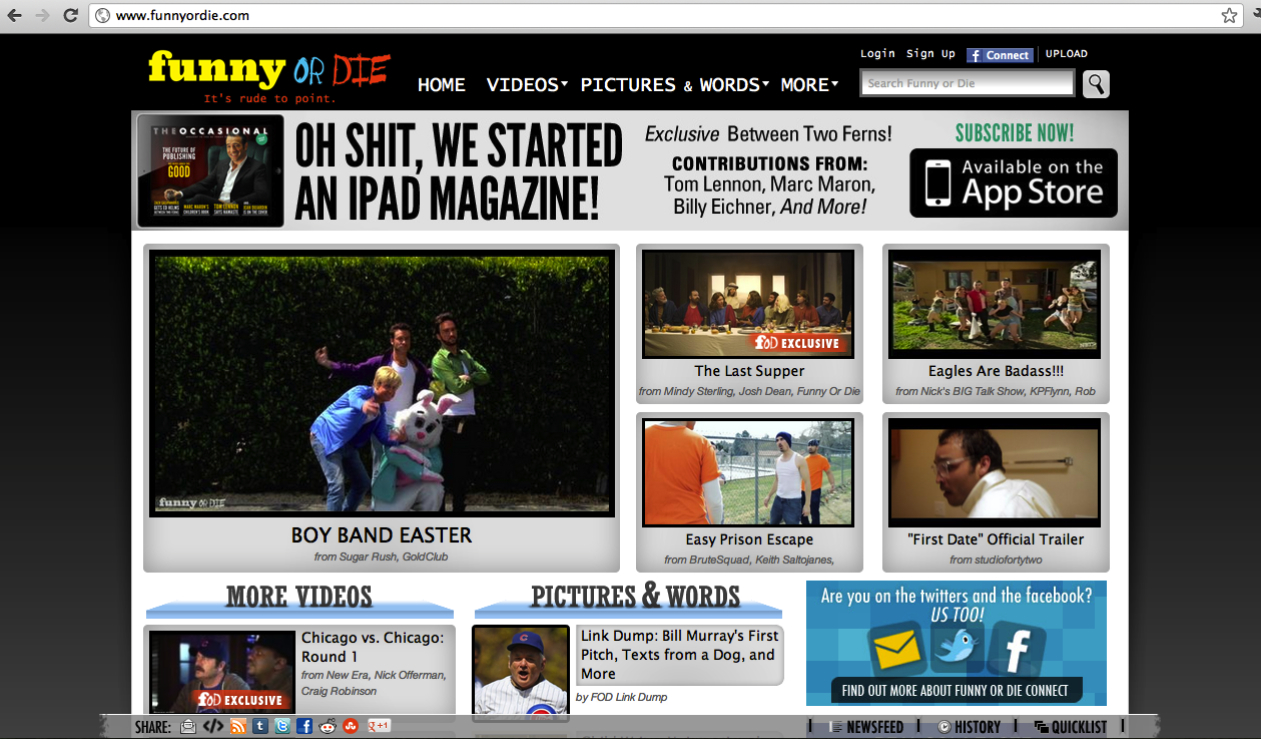Click the "from Nick's BIG Talk Show" credit
Viewport: 1261px width, 739px height.
[x=995, y=391]
